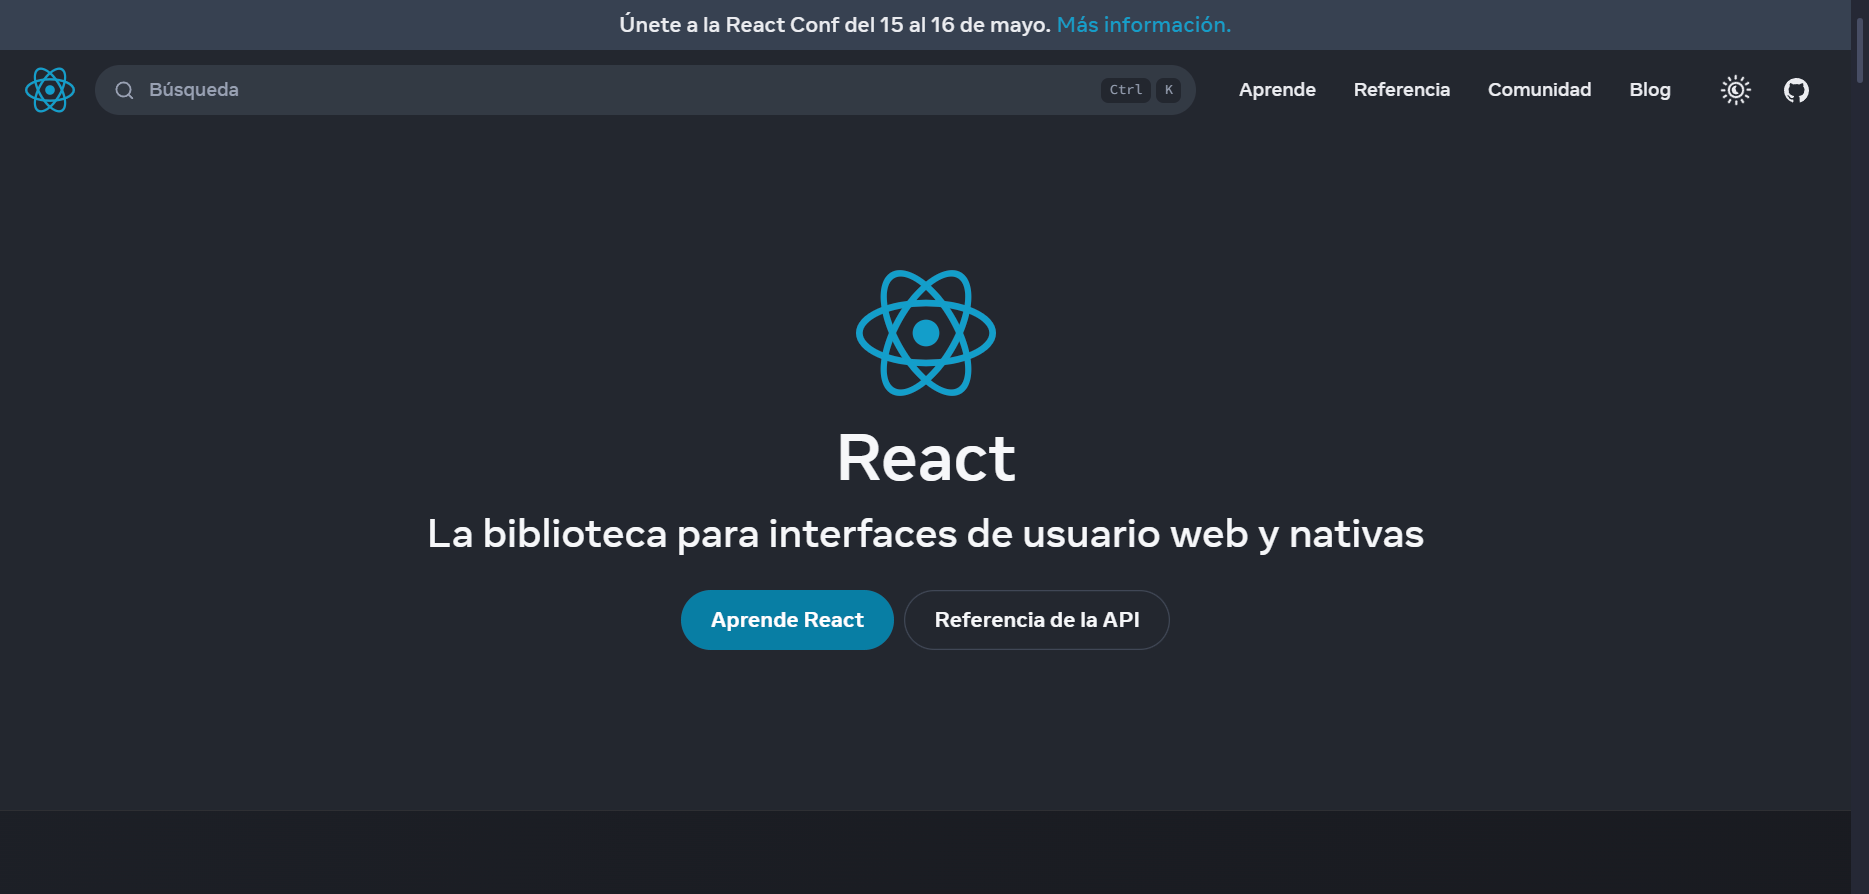Follow the Más información link

point(1143,25)
